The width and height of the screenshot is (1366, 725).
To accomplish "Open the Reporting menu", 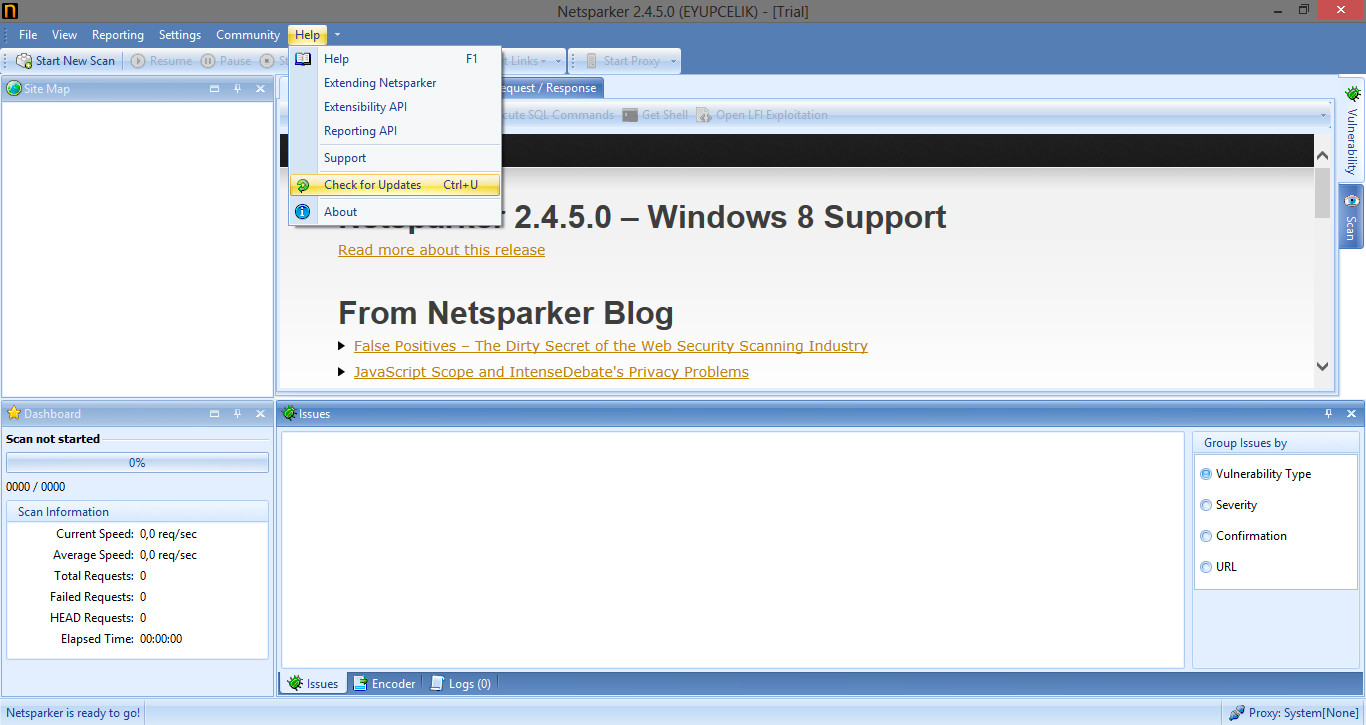I will click(x=118, y=35).
